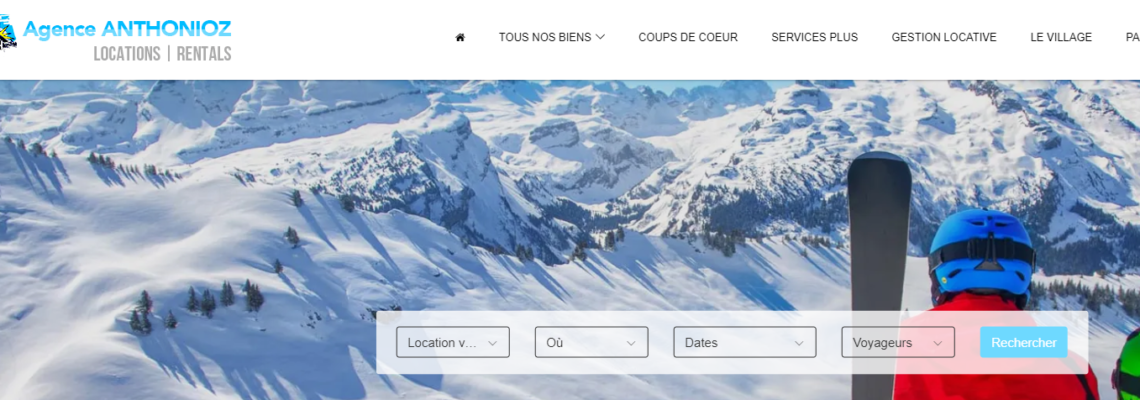Screen dimensions: 1140x400
Task: Click the arrow icon in Voyageurs field
Action: click(938, 343)
